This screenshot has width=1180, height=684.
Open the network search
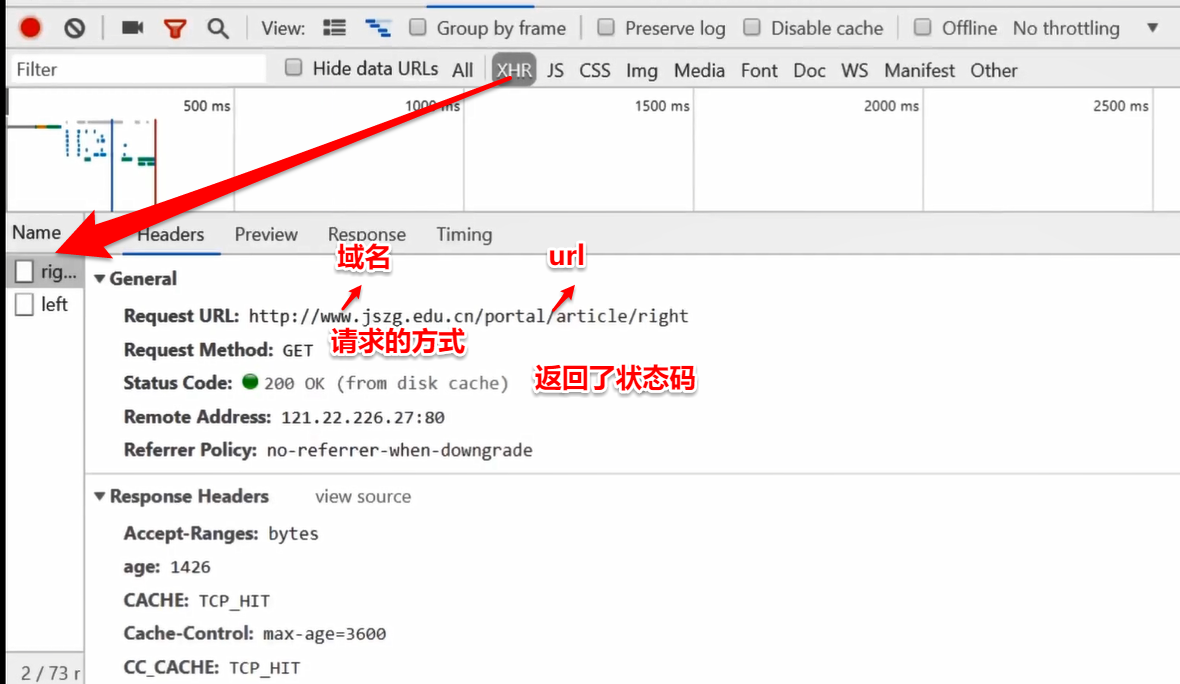coord(218,27)
